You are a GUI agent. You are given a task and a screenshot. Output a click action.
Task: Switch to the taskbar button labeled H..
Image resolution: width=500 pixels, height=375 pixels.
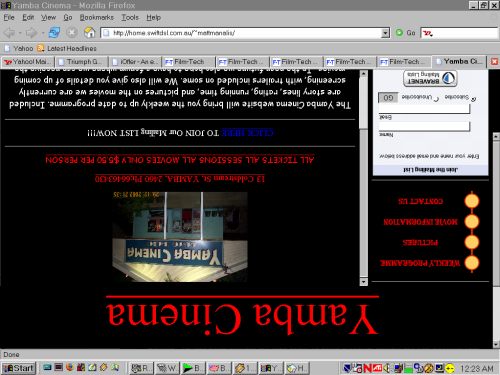[x=297, y=368]
